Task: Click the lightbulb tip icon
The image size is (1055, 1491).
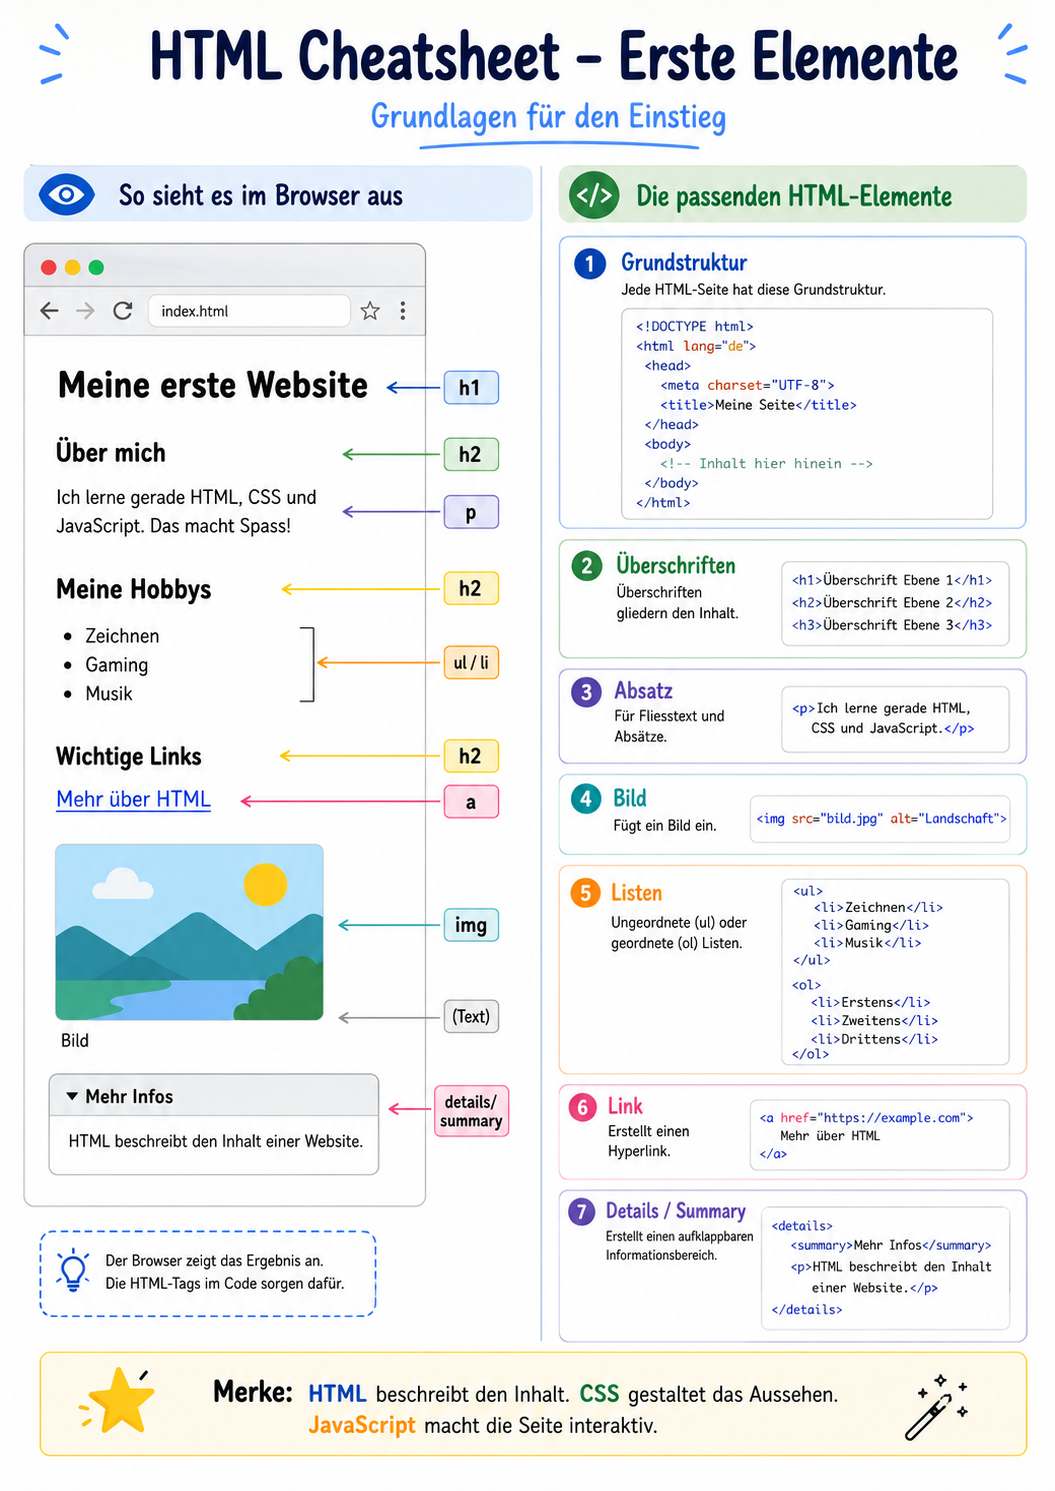Action: click(74, 1271)
